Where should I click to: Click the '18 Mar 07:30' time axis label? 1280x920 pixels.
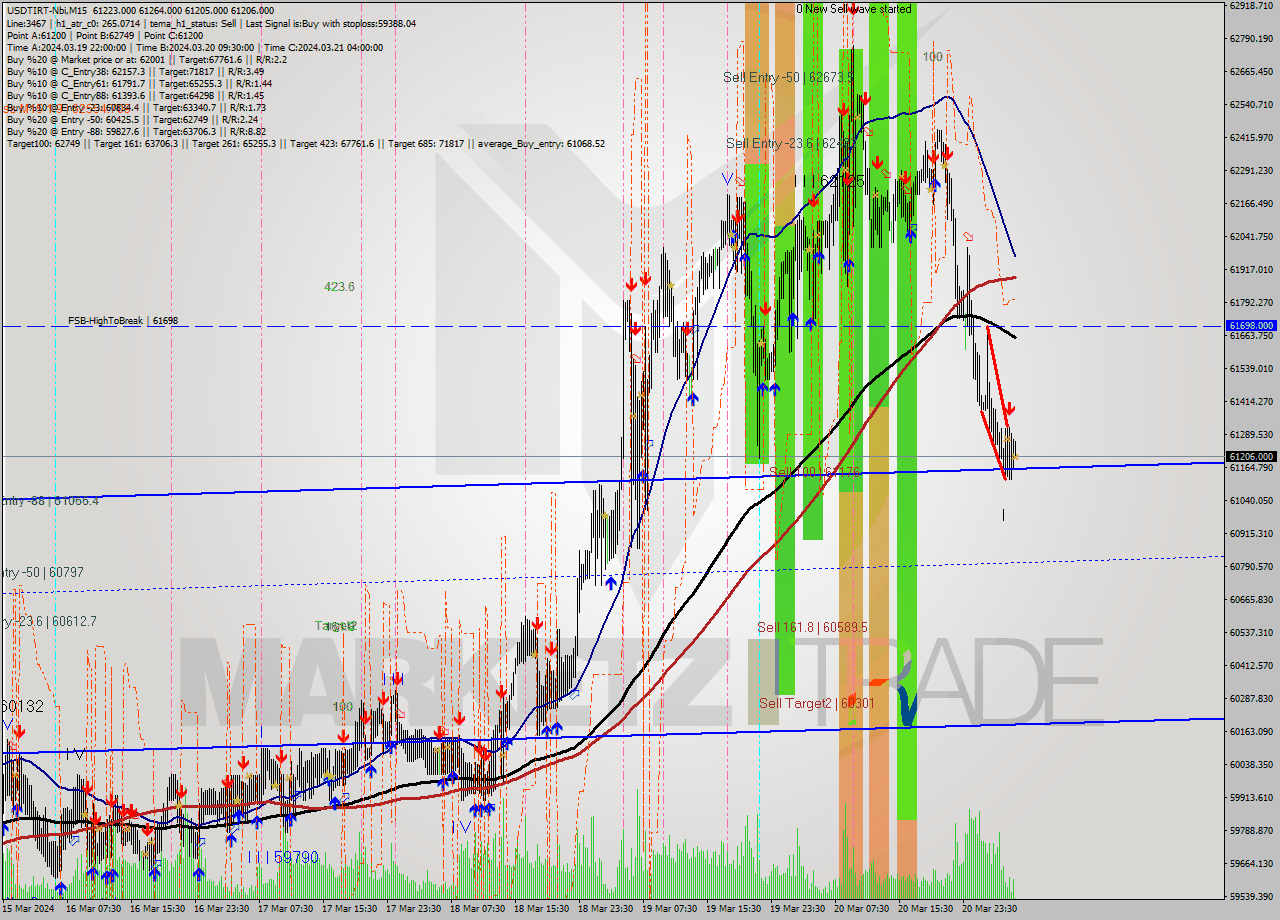(477, 909)
